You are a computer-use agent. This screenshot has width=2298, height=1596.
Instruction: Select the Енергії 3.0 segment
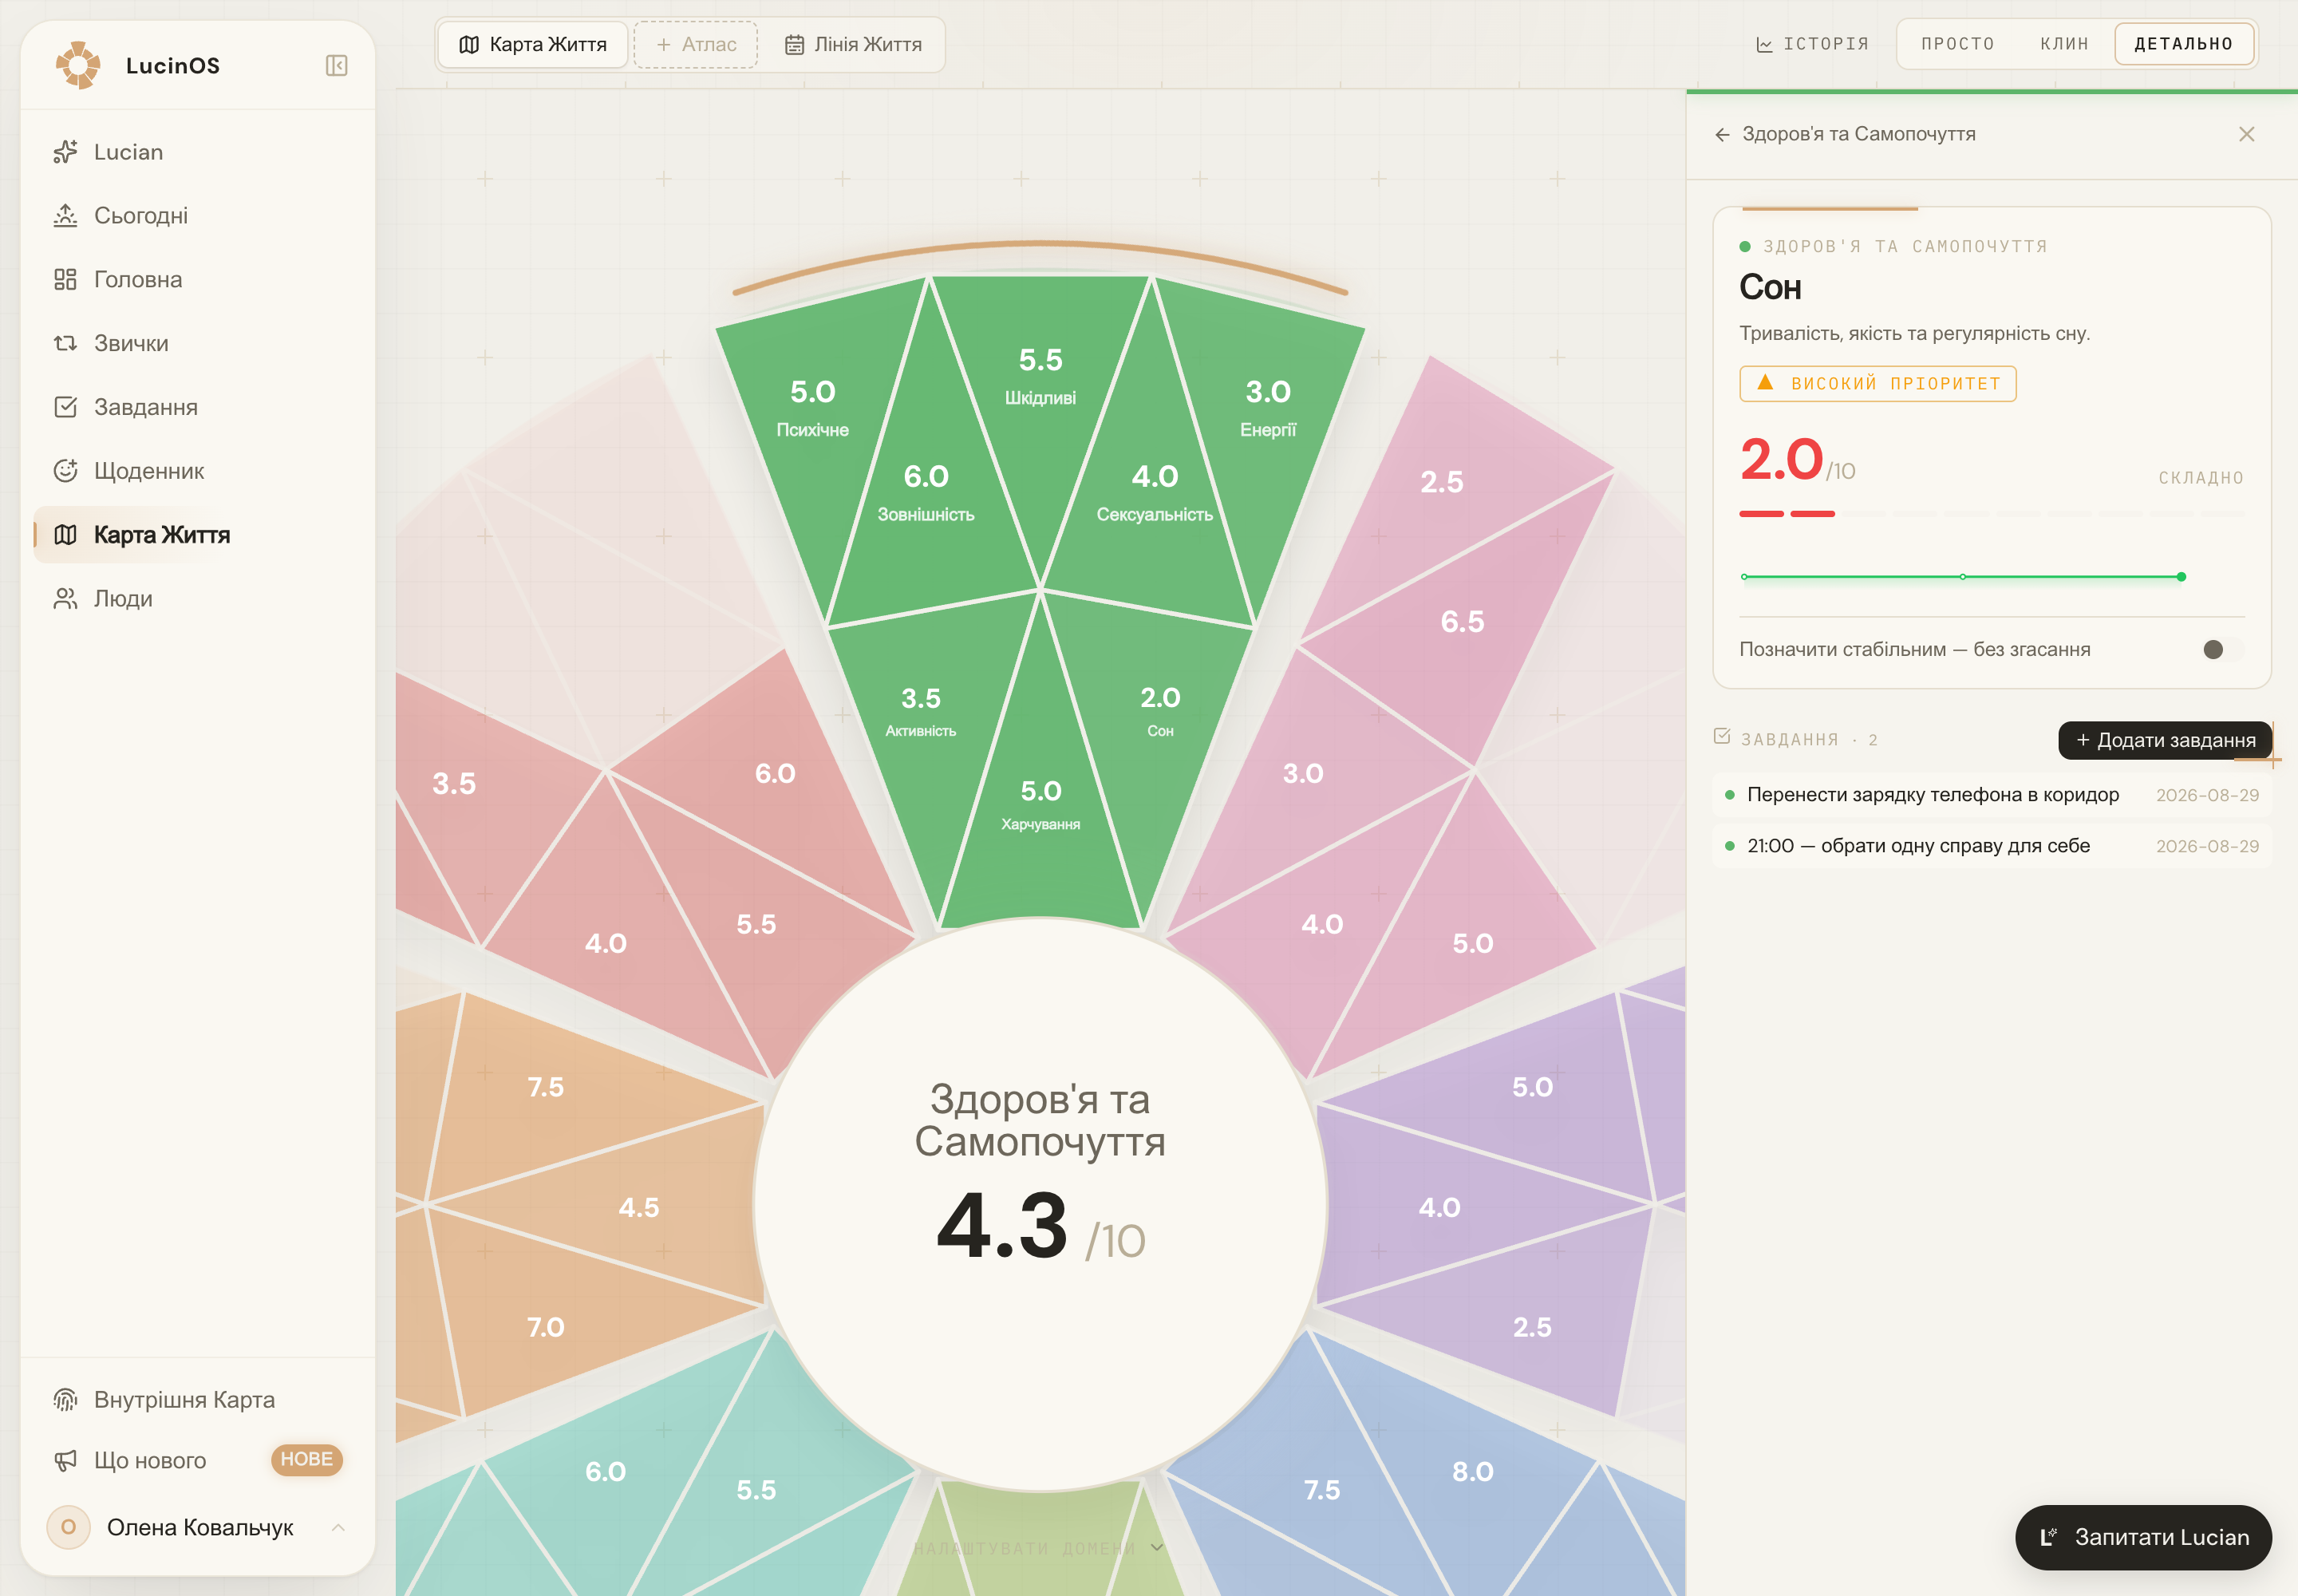tap(1267, 408)
